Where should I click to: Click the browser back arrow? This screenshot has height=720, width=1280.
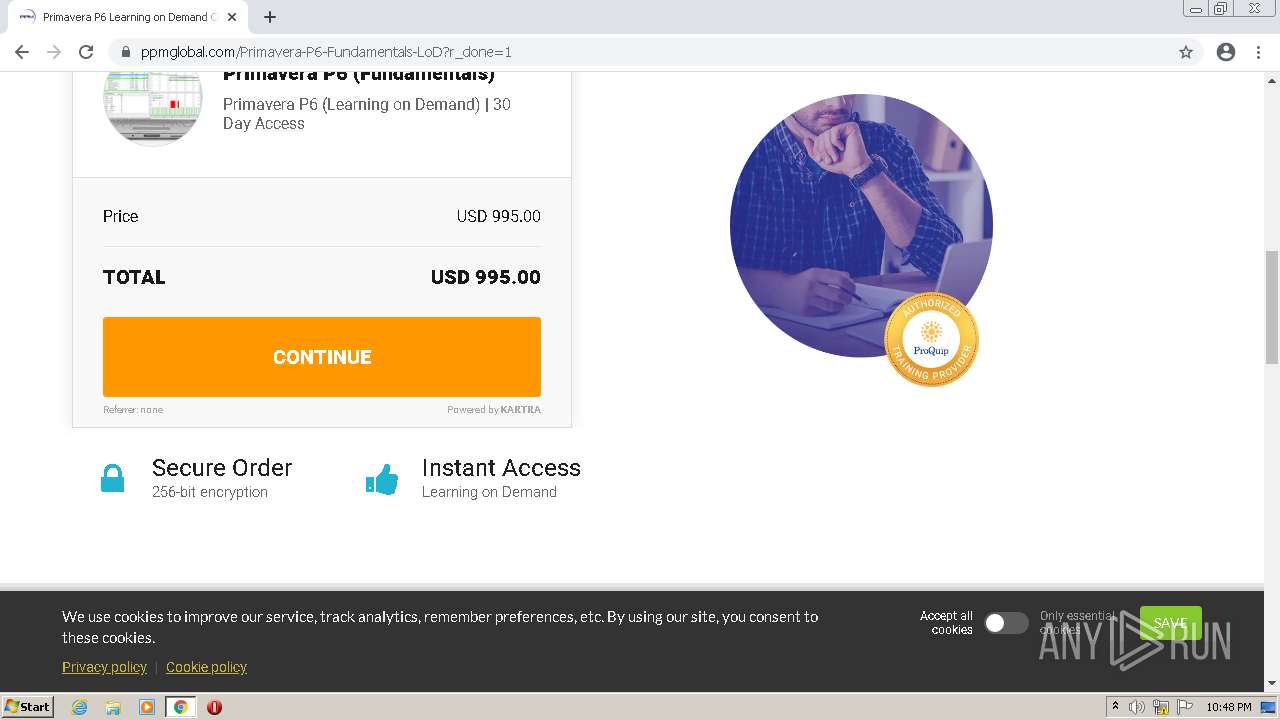pyautogui.click(x=22, y=52)
